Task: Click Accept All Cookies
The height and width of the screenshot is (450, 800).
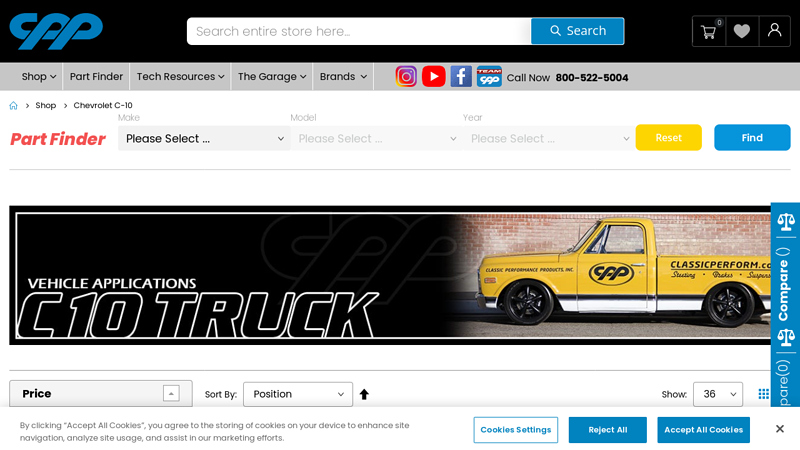Action: coord(704,430)
